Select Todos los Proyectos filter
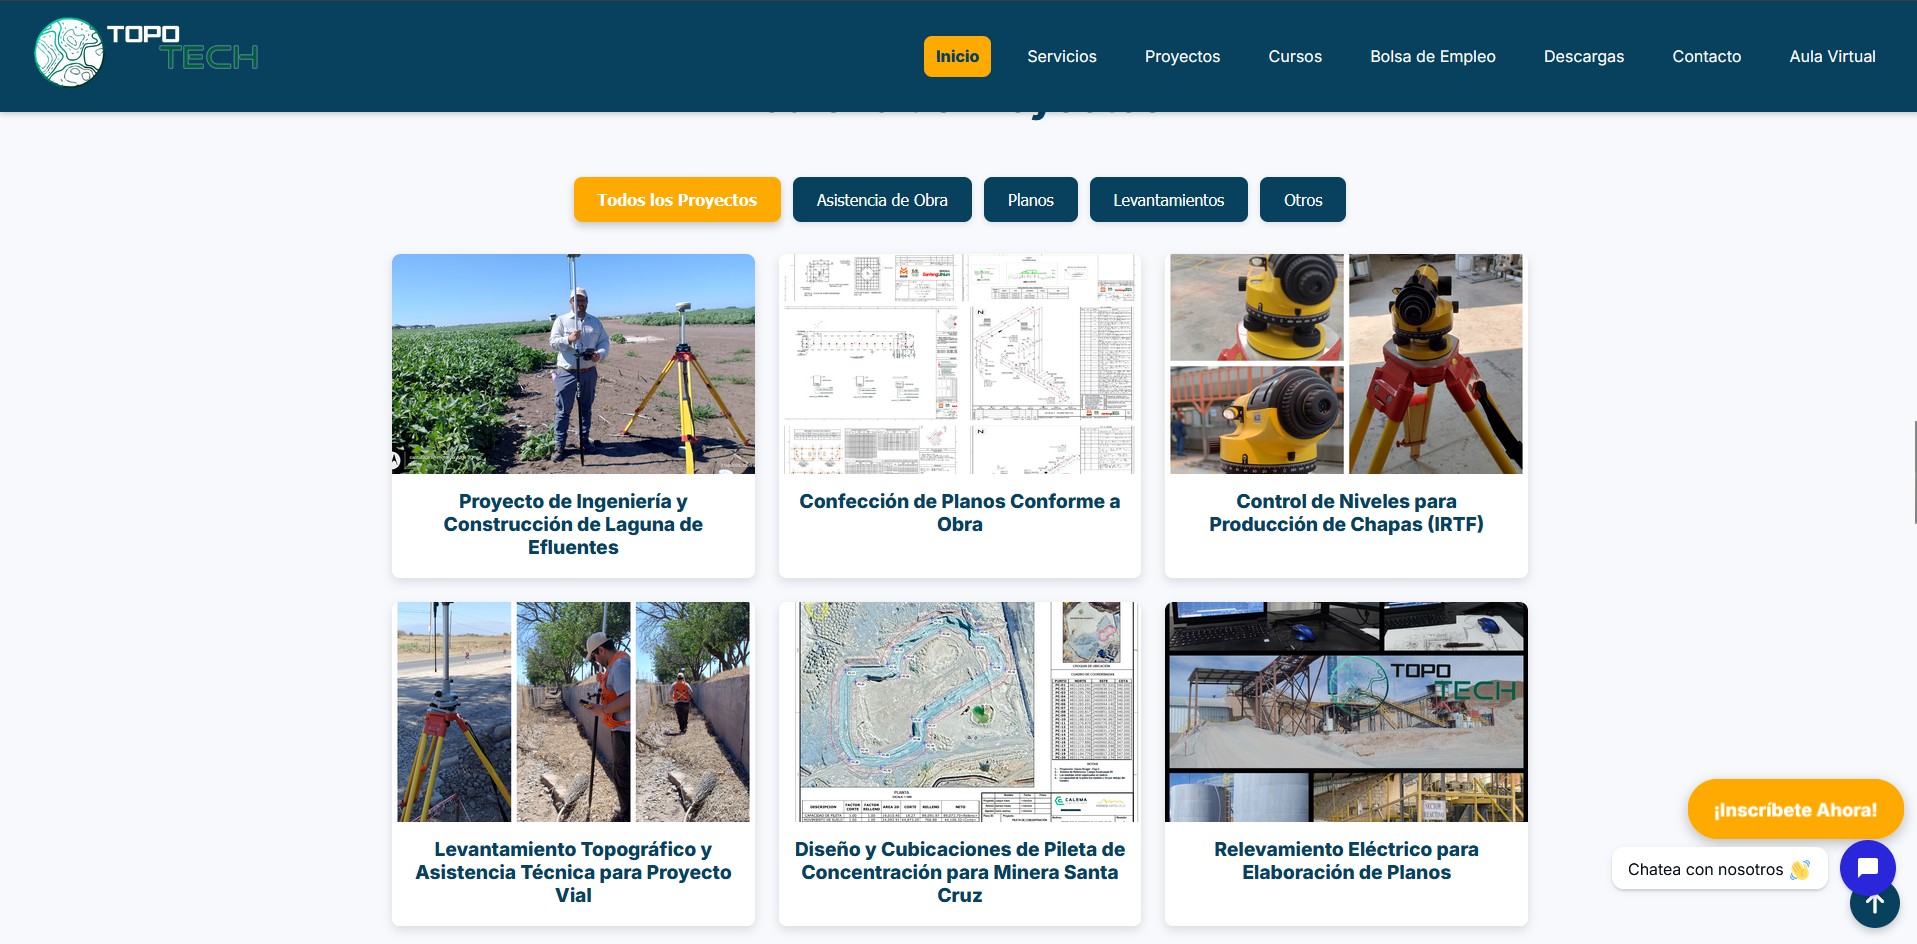The height and width of the screenshot is (944, 1917). coord(676,200)
